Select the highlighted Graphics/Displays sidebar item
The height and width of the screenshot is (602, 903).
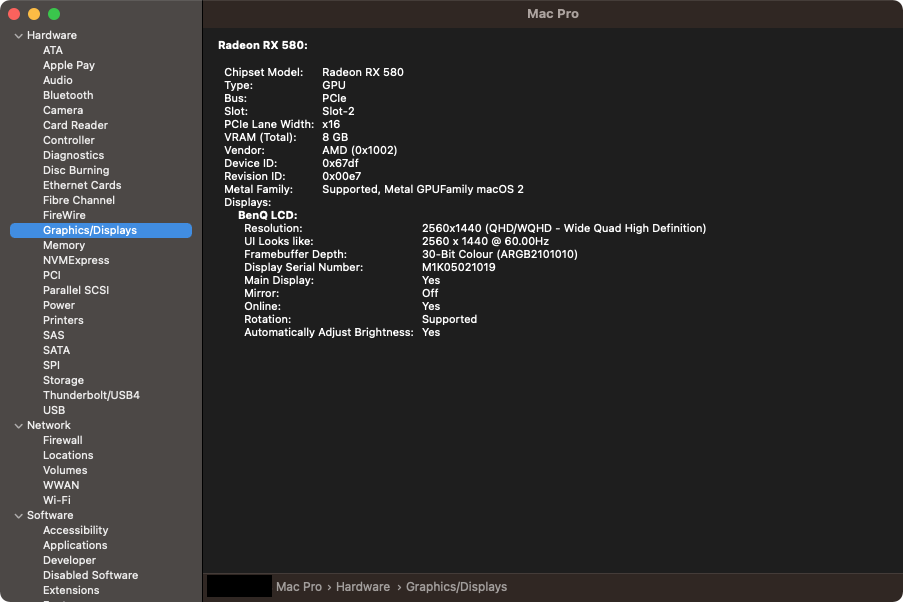click(x=101, y=230)
